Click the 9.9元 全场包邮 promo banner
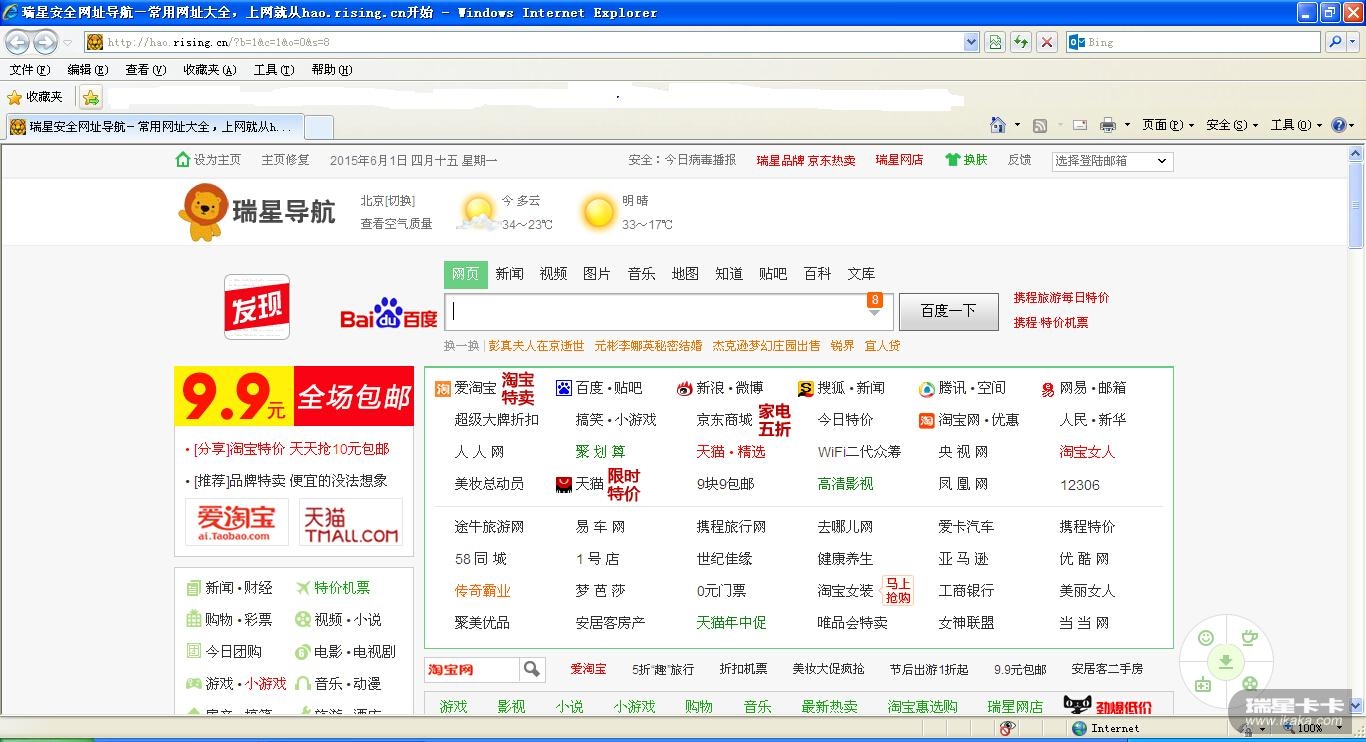This screenshot has height=742, width=1366. 294,396
